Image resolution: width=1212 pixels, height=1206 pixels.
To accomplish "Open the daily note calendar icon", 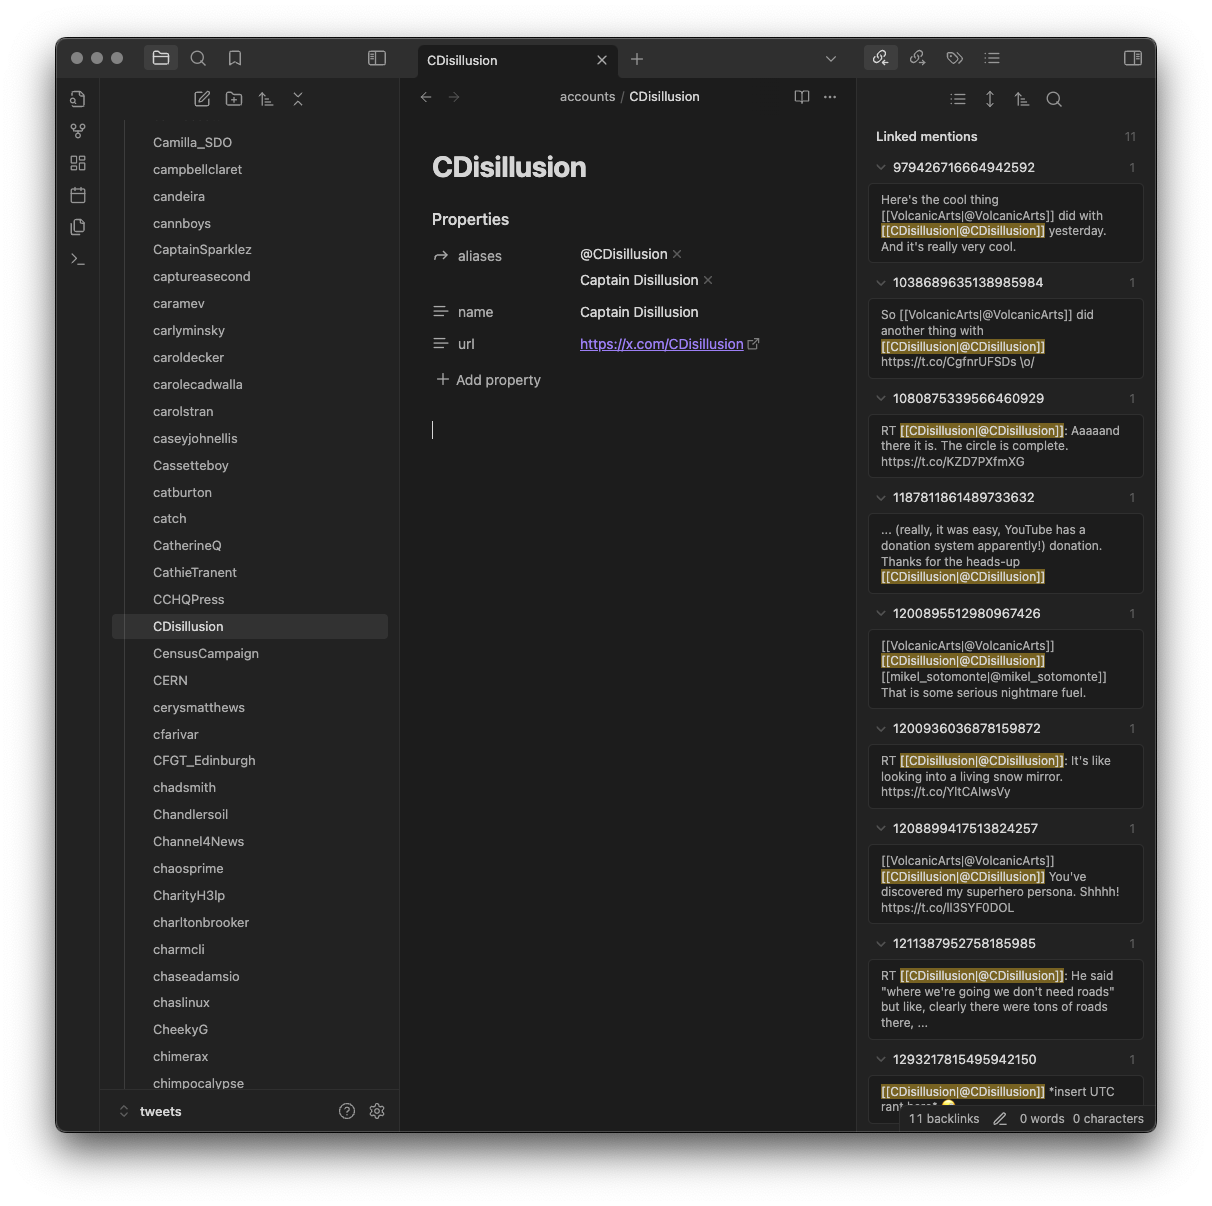I will [78, 195].
